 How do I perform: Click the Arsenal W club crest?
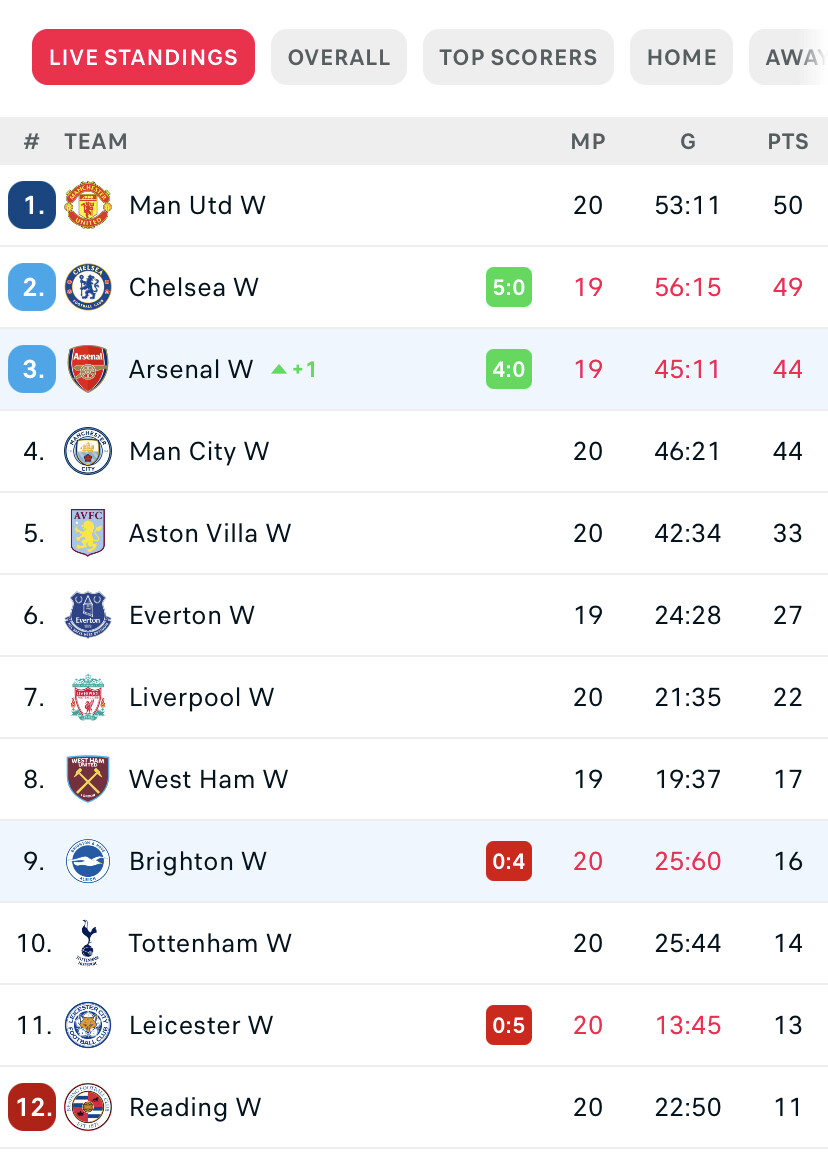(x=88, y=368)
